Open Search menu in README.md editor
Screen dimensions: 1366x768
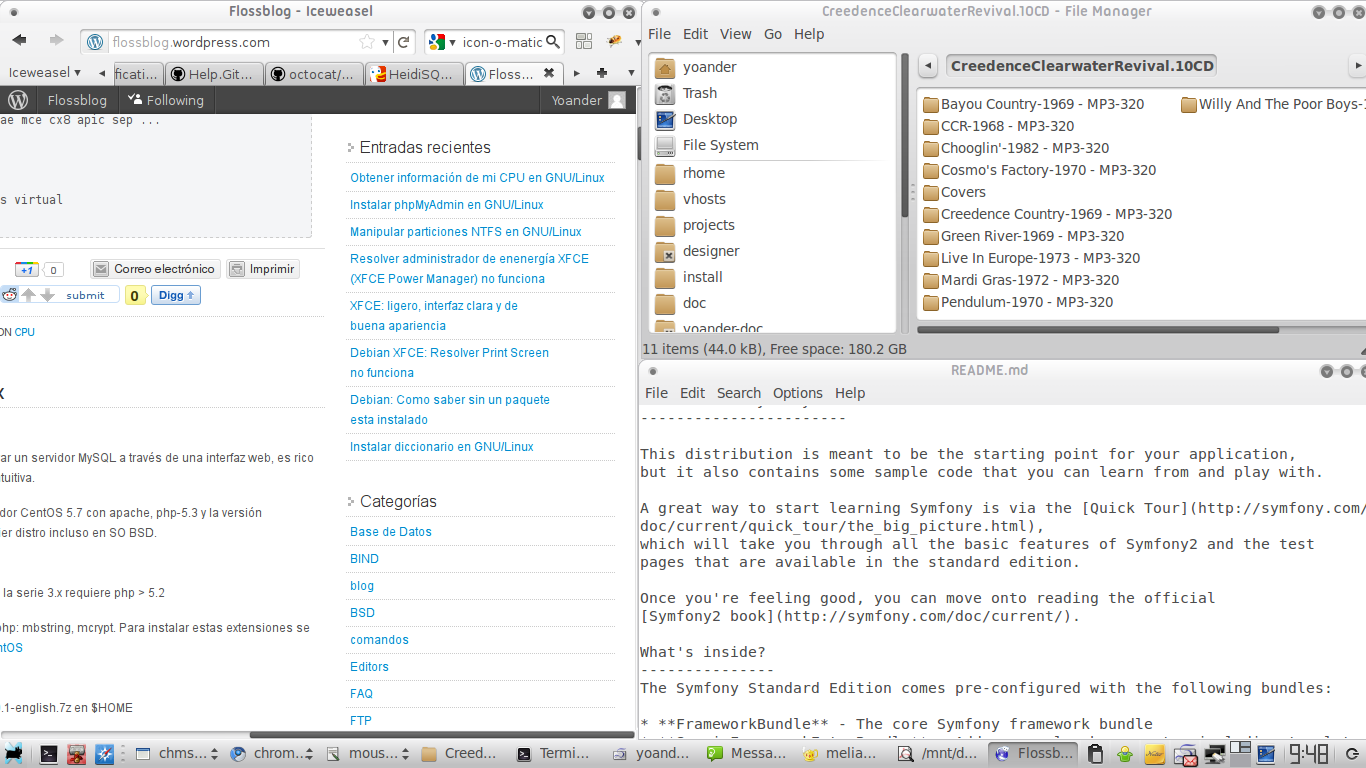739,393
